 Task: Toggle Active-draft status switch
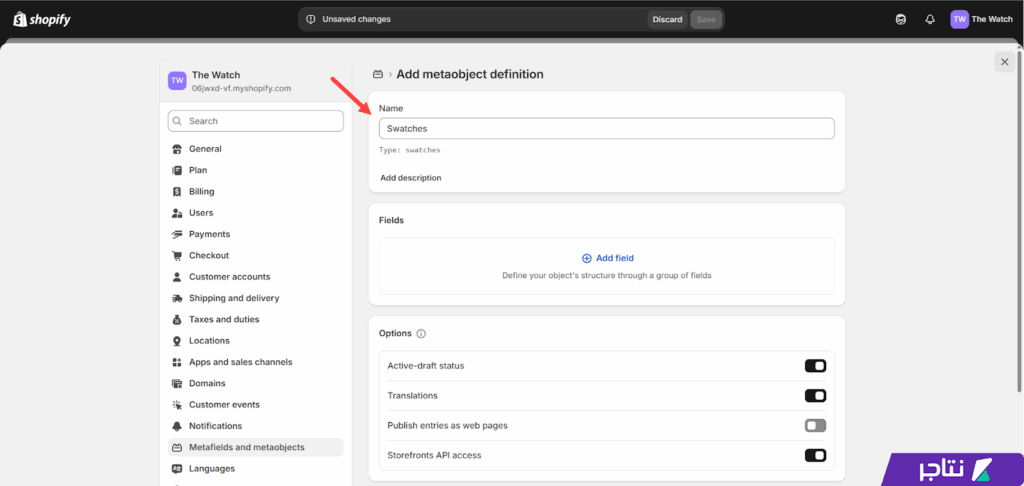[x=815, y=366]
